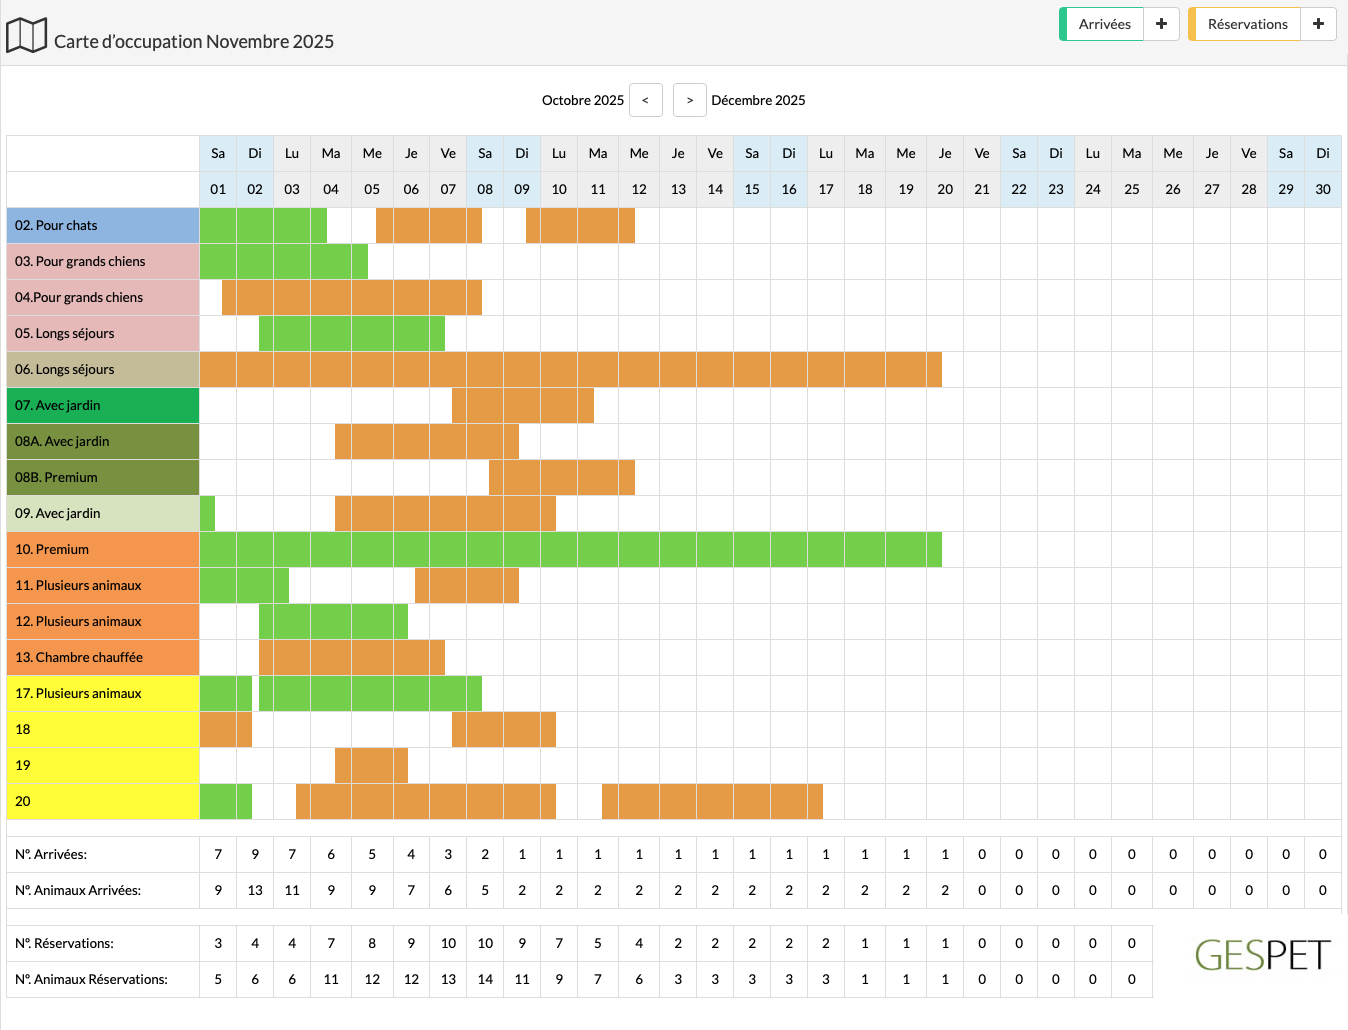Image resolution: width=1348 pixels, height=1030 pixels.
Task: Click the plus icon next to Arrivées
Action: (x=1161, y=23)
